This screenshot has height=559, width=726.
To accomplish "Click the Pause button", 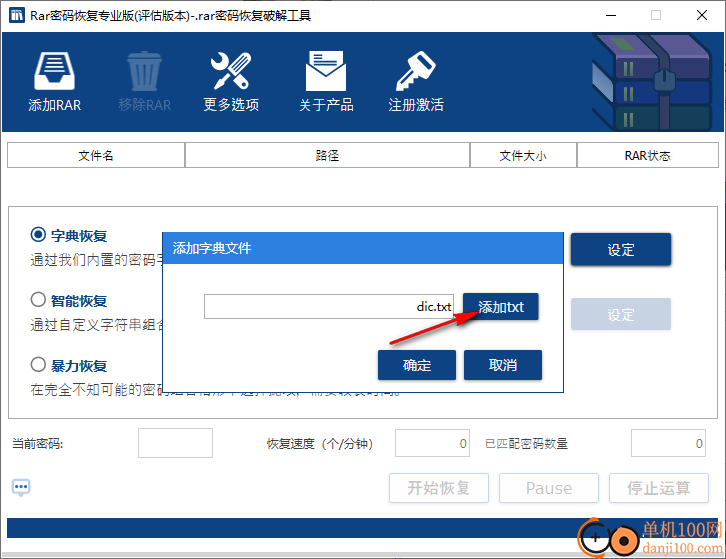I will tap(549, 488).
